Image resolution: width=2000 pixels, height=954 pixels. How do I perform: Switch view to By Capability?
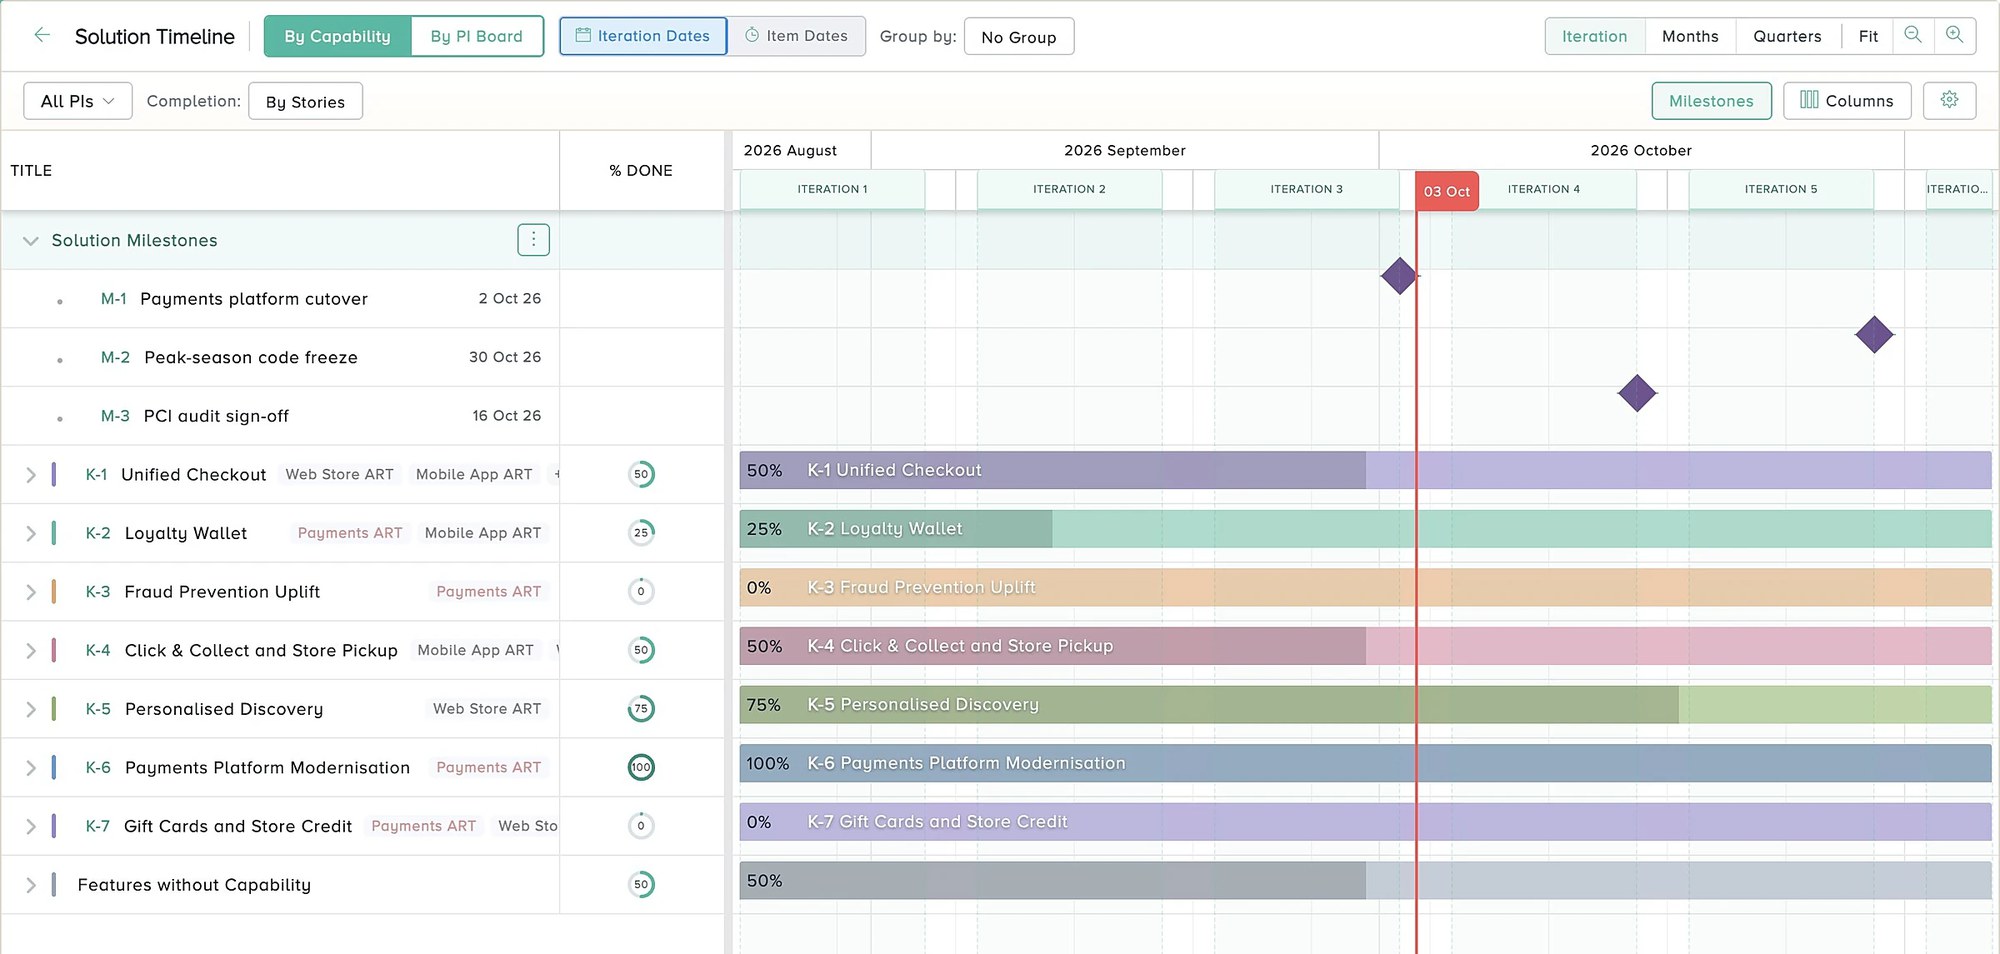[x=337, y=36]
